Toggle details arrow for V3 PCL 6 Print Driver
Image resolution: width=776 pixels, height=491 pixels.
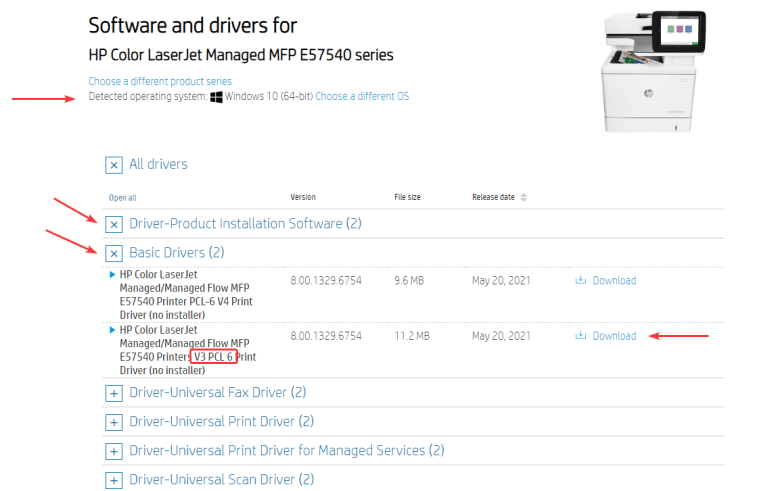click(x=112, y=329)
